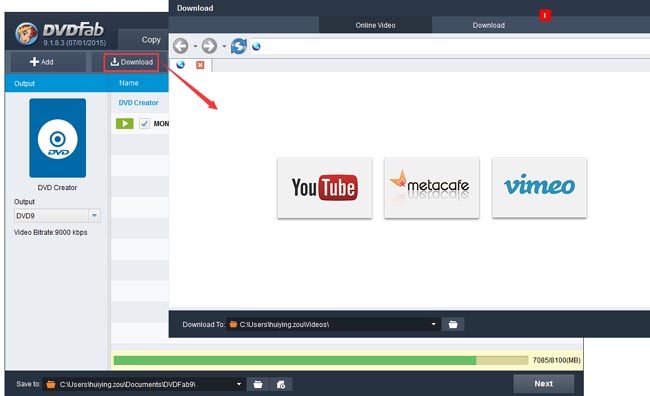Image resolution: width=650 pixels, height=396 pixels.
Task: Click the 7085/8100(MB) size readout
Action: [556, 360]
